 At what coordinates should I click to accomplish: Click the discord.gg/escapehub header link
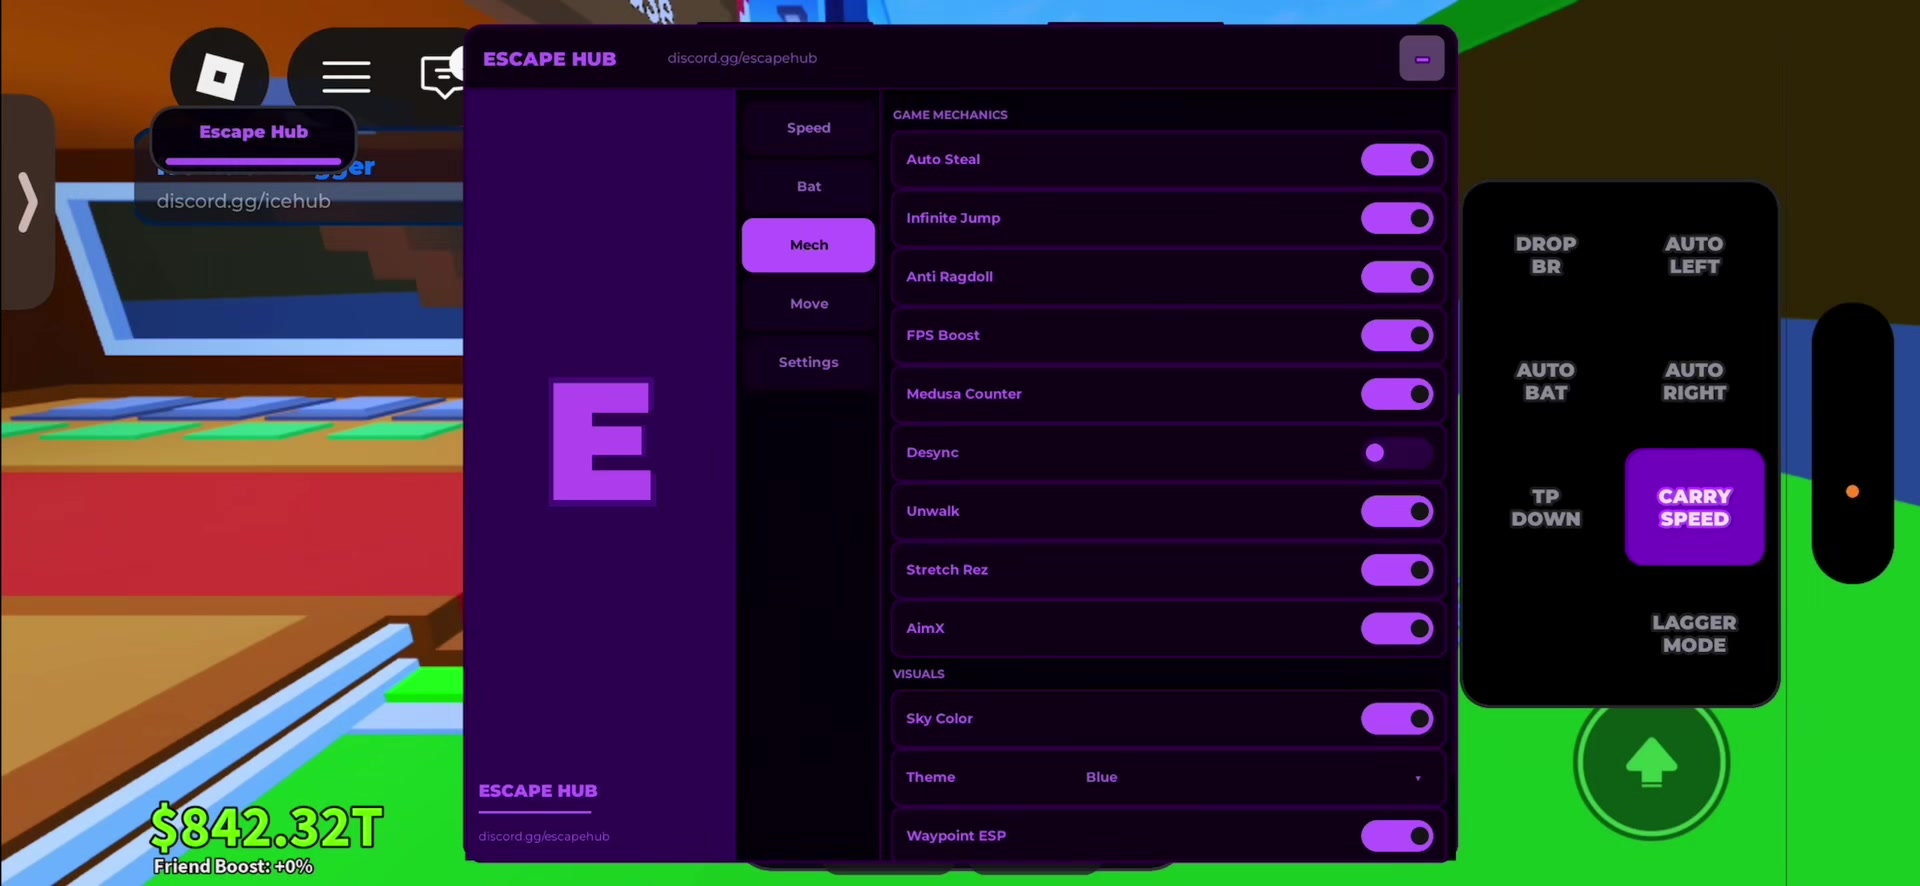(x=742, y=58)
